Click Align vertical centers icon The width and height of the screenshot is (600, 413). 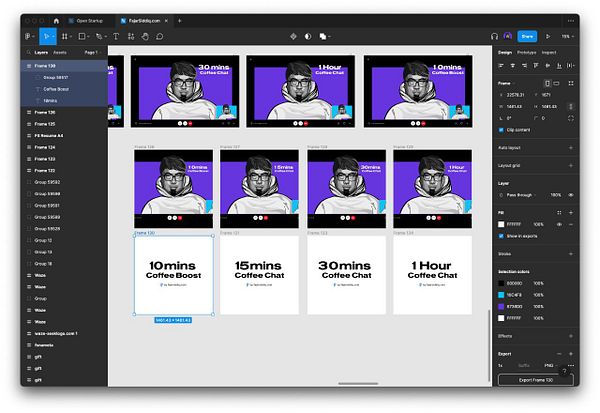[548, 65]
